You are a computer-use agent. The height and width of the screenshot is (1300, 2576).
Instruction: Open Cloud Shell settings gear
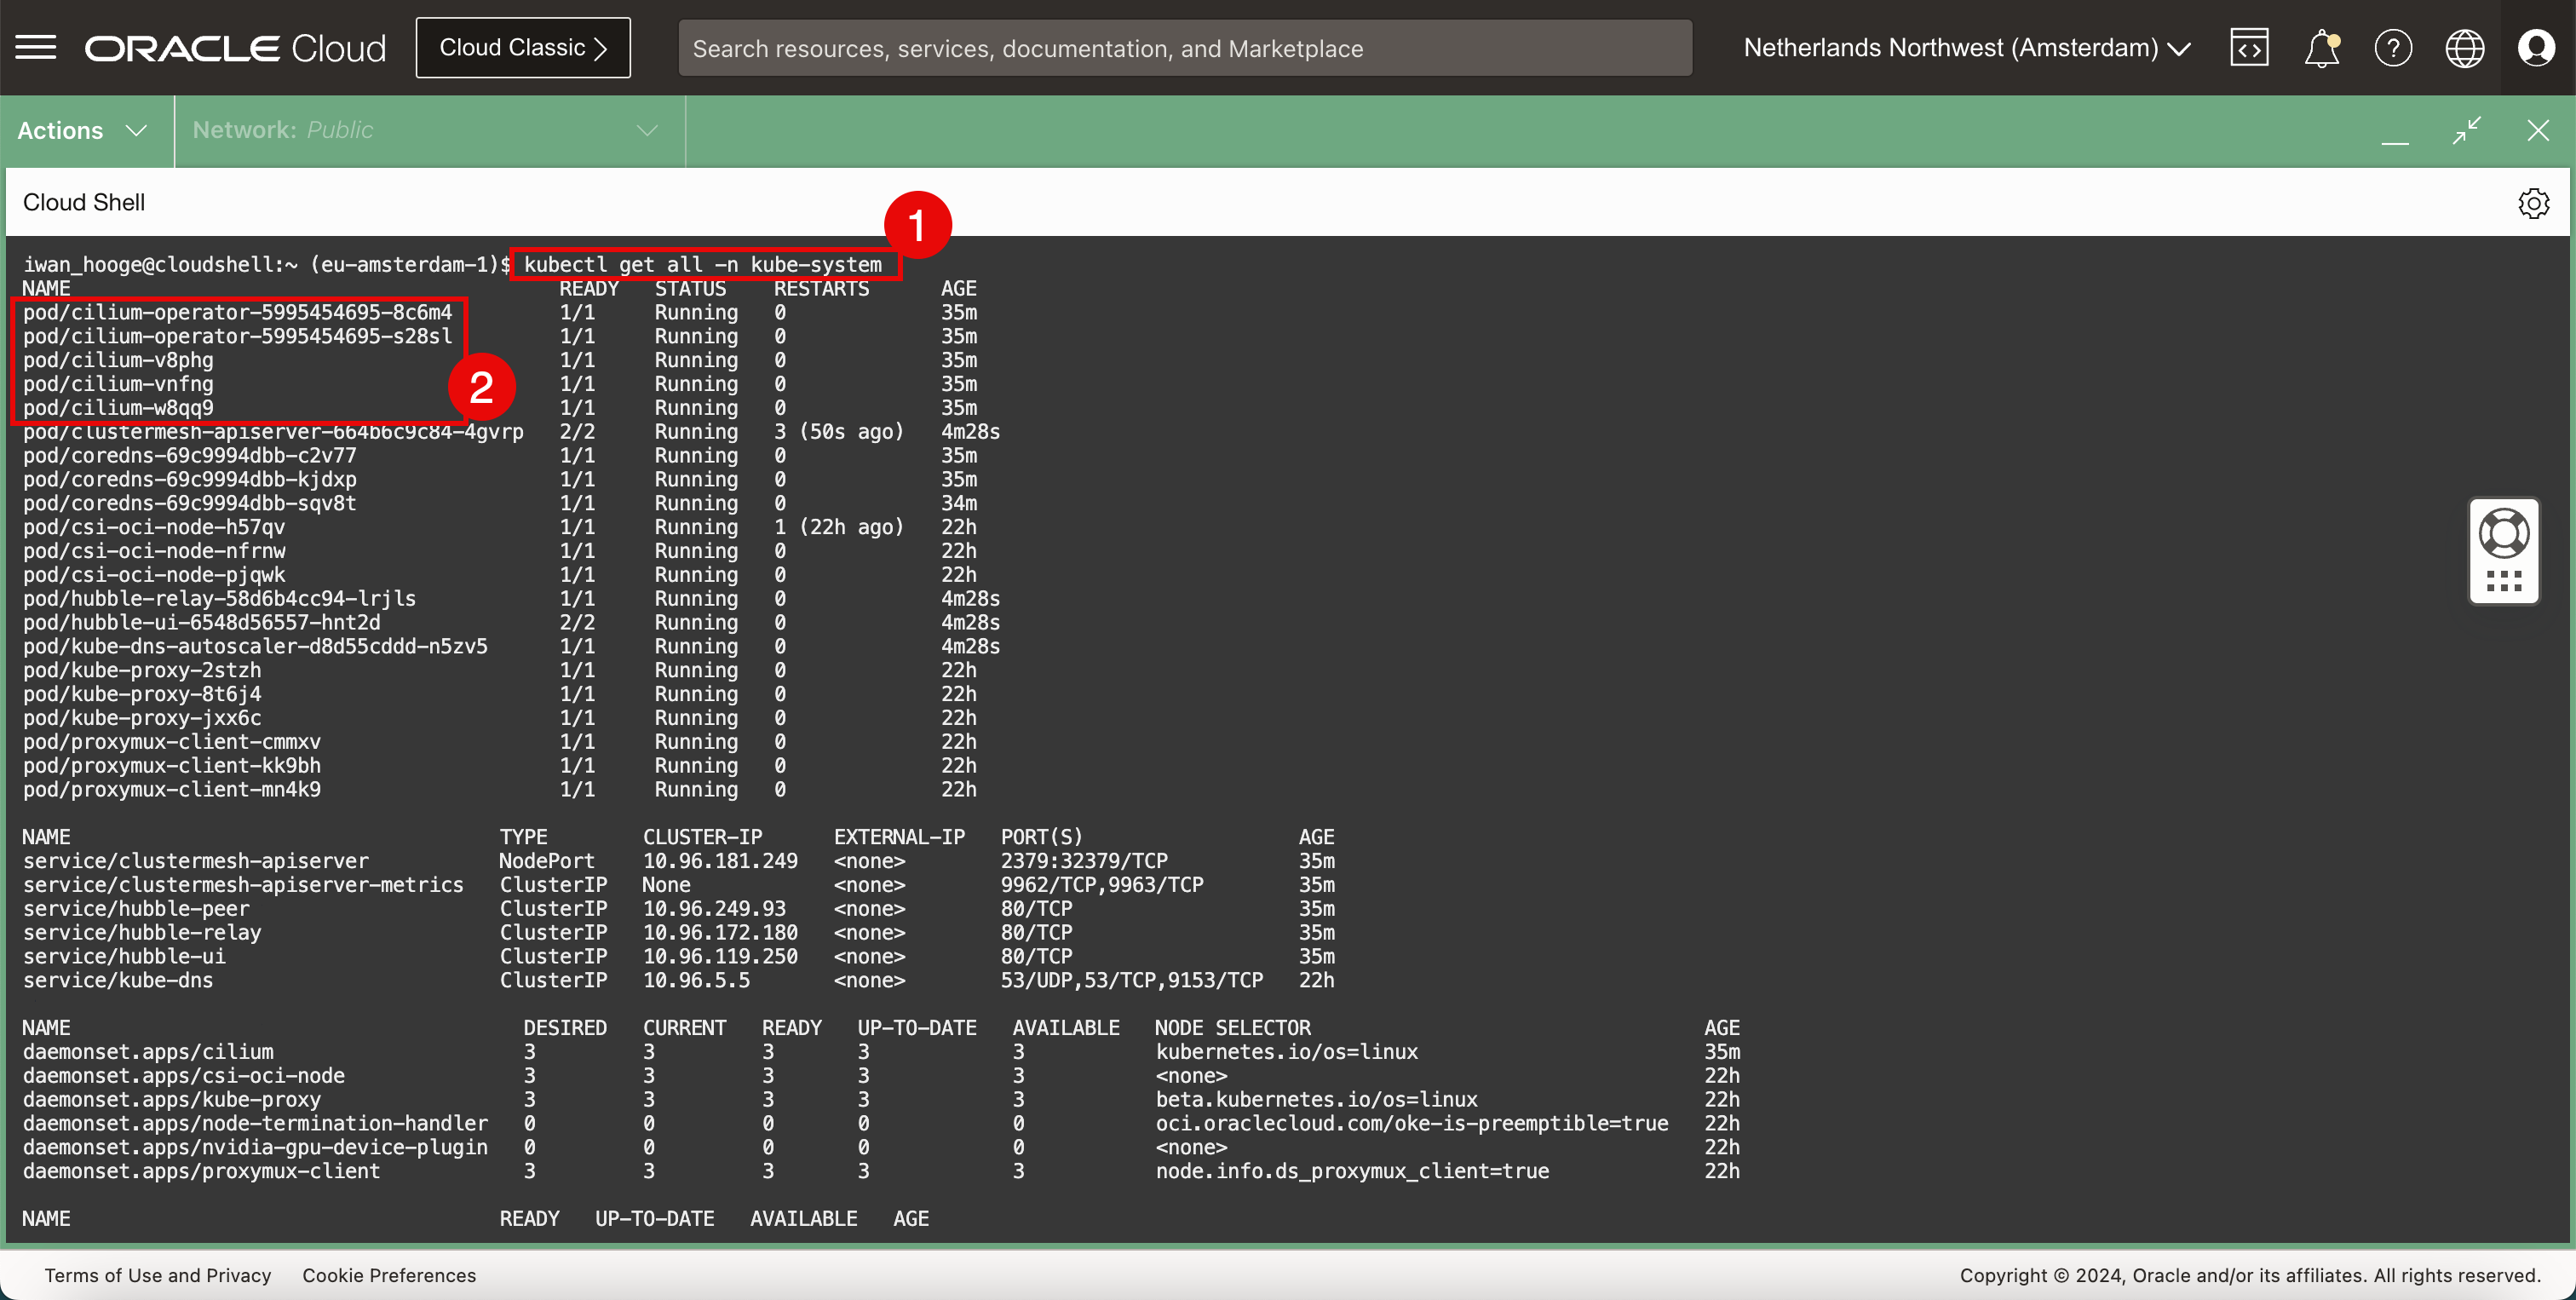pyautogui.click(x=2533, y=203)
